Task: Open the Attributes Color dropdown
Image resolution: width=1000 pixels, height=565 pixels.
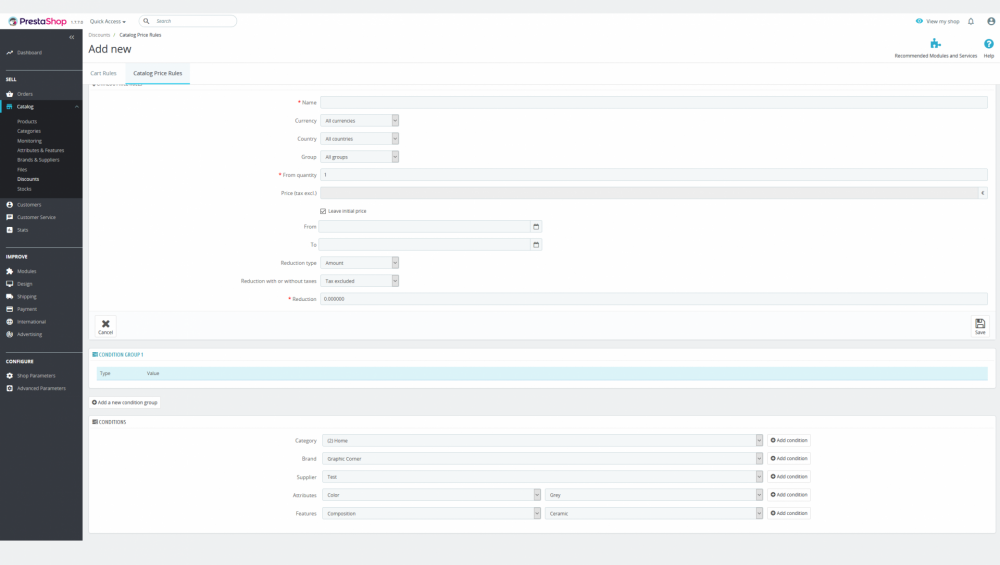Action: coord(431,495)
